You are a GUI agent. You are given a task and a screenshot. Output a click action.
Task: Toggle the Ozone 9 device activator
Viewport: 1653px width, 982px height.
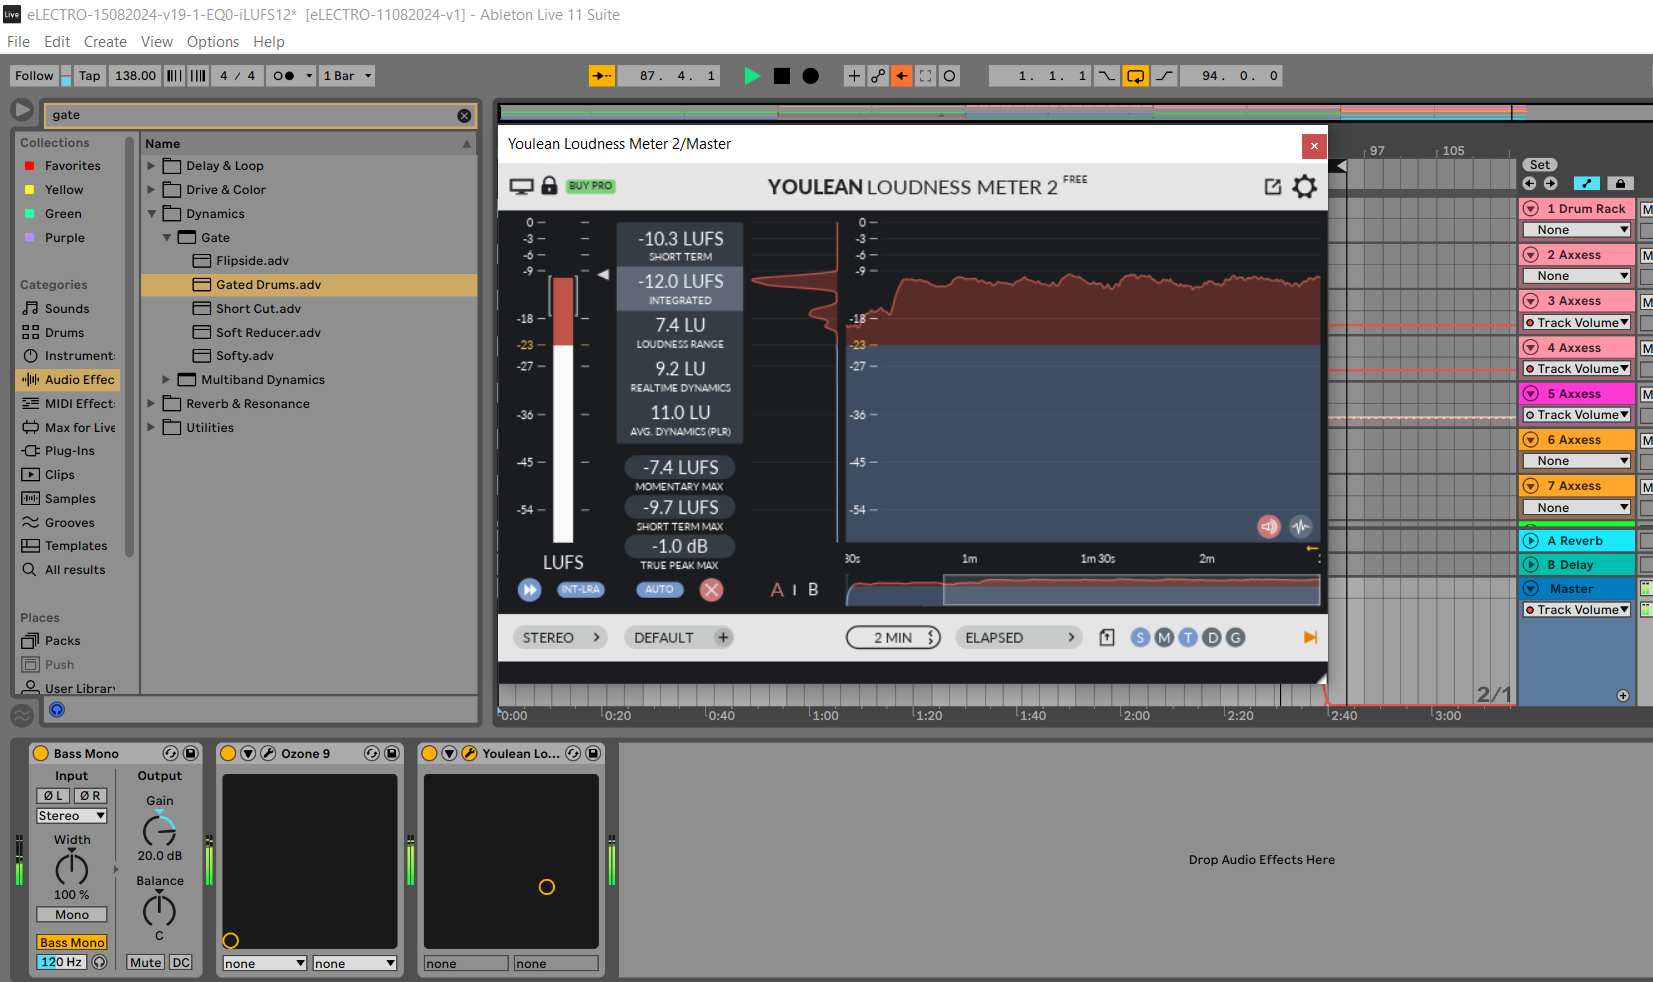[x=228, y=754]
